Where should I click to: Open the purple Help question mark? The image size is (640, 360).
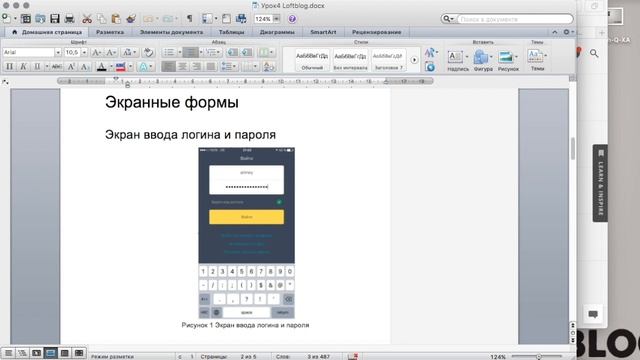(292, 19)
